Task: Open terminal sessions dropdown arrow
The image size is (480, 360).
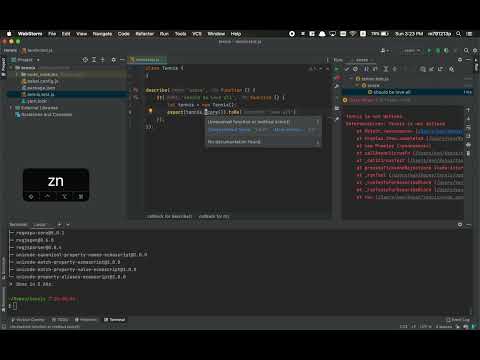Action: (x=68, y=225)
